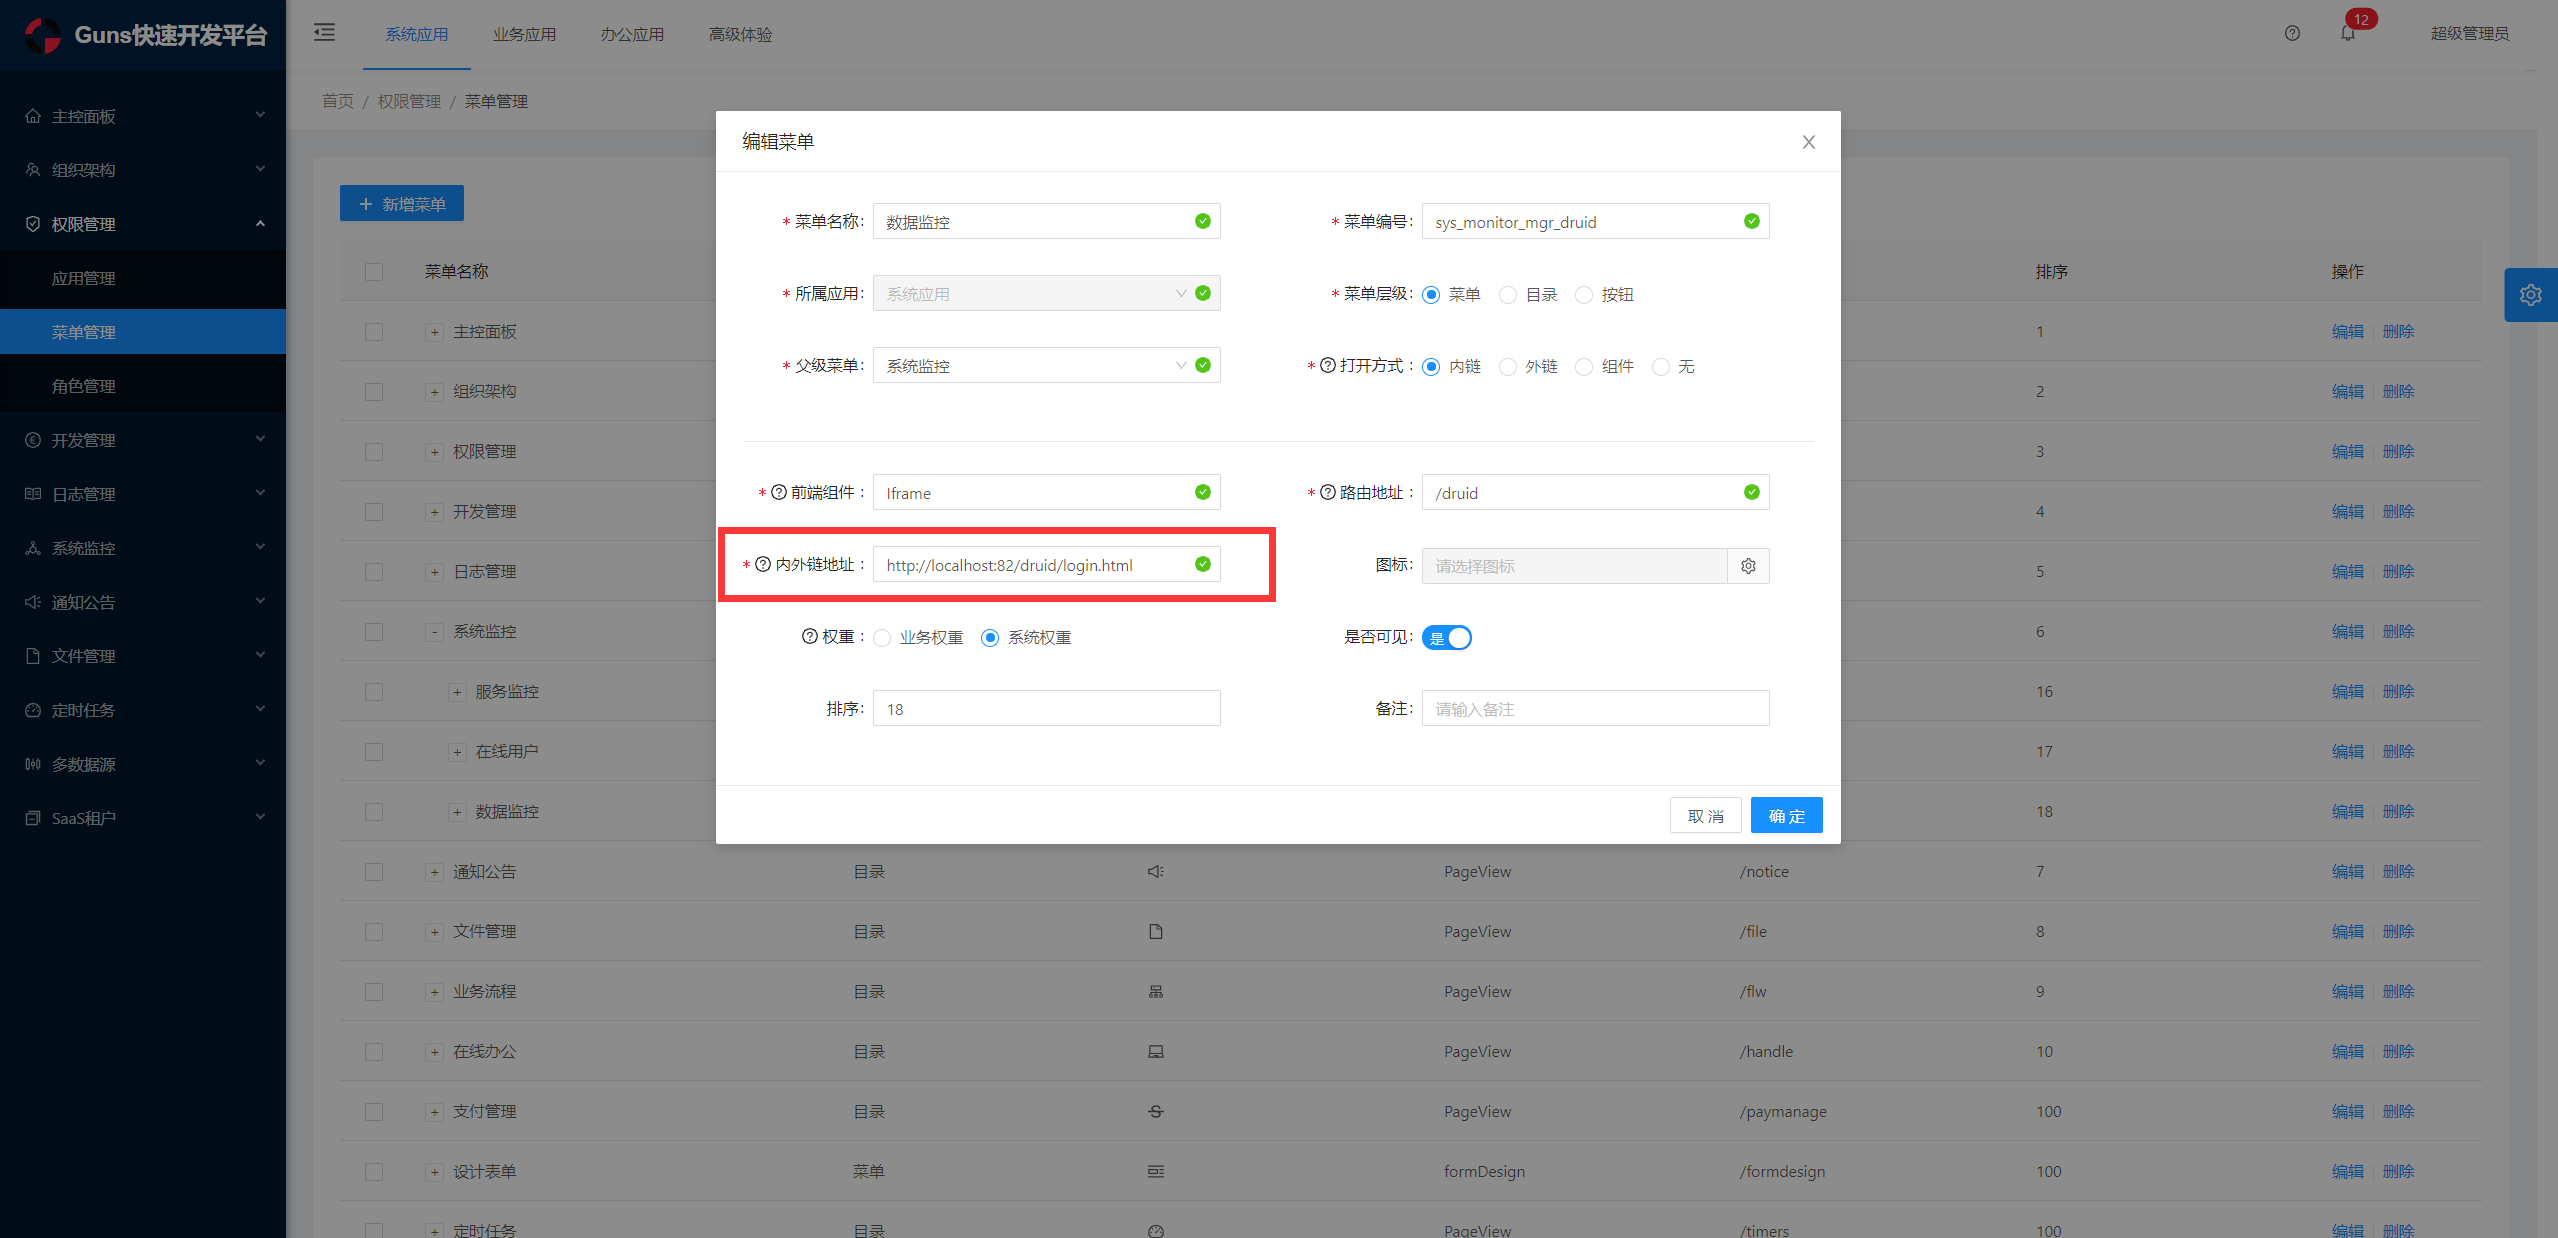Collapse the sidebar with the menu fold icon
Image resolution: width=2558 pixels, height=1238 pixels.
point(324,33)
